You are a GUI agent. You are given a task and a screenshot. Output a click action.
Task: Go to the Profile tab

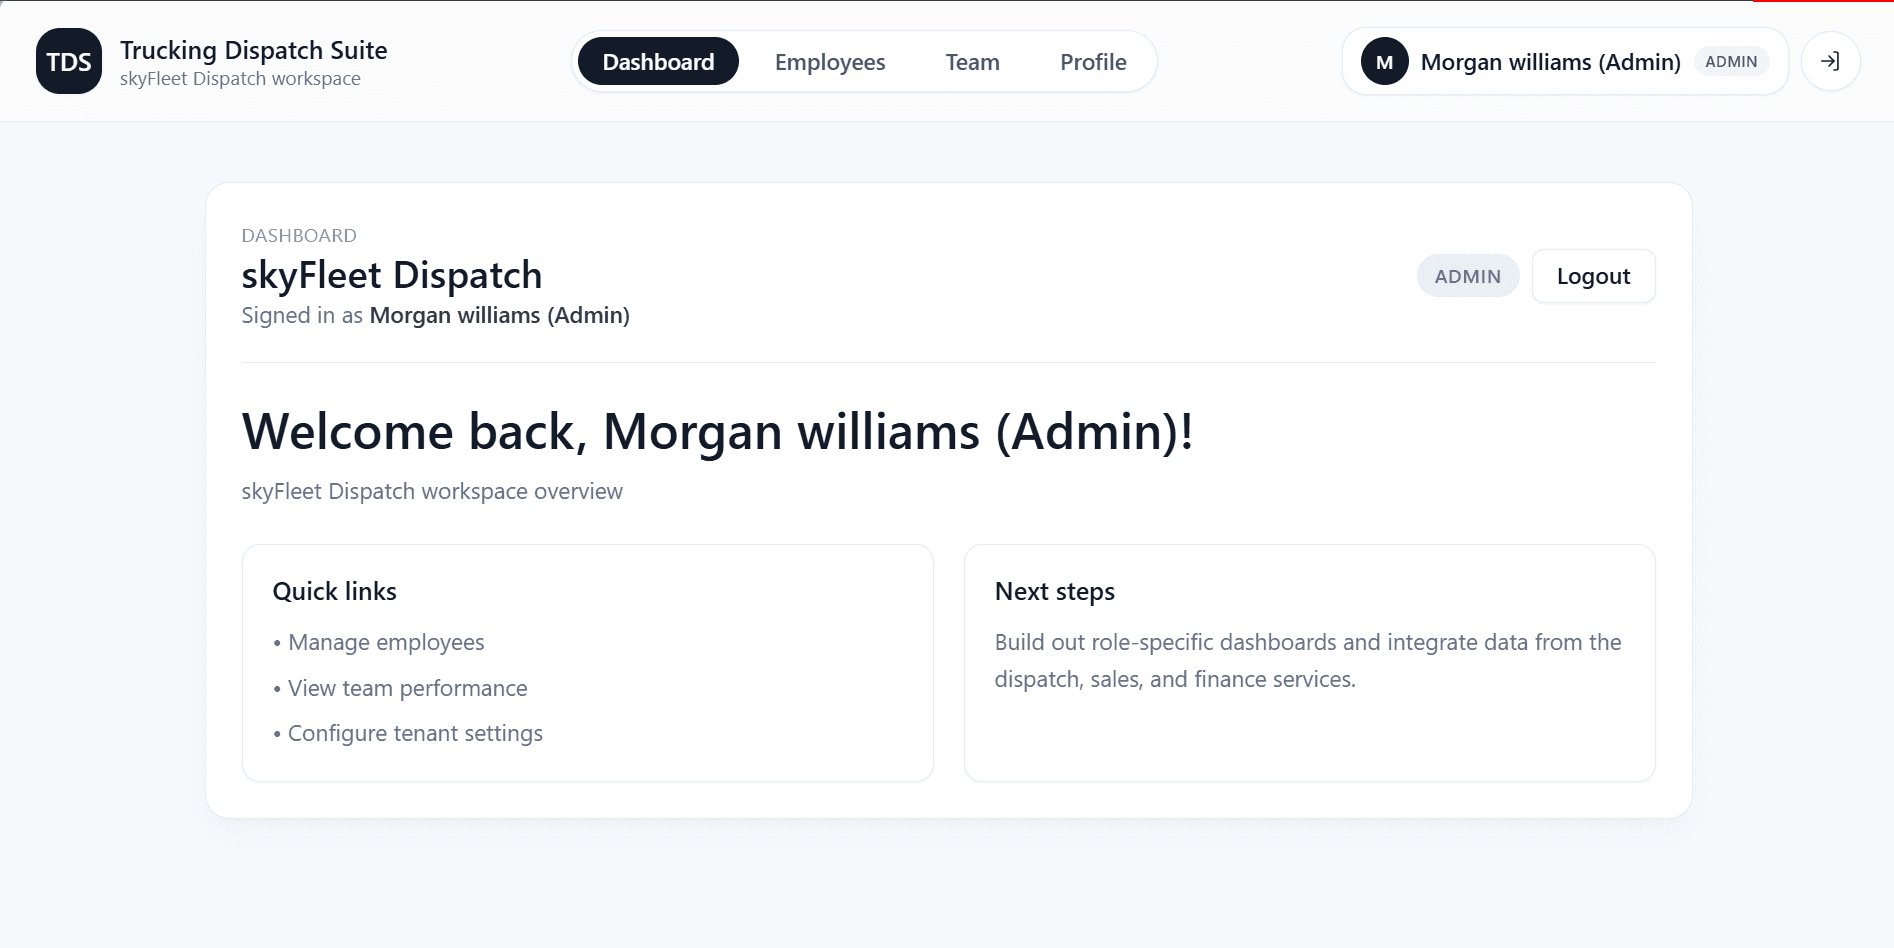[1093, 61]
